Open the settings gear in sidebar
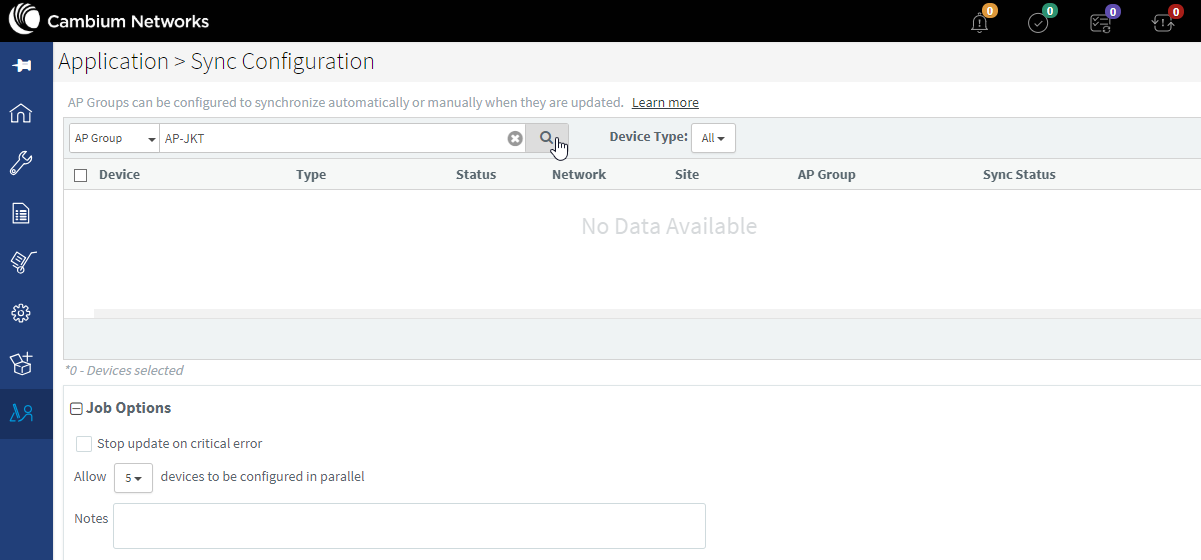Viewport: 1201px width, 560px height. [x=21, y=313]
